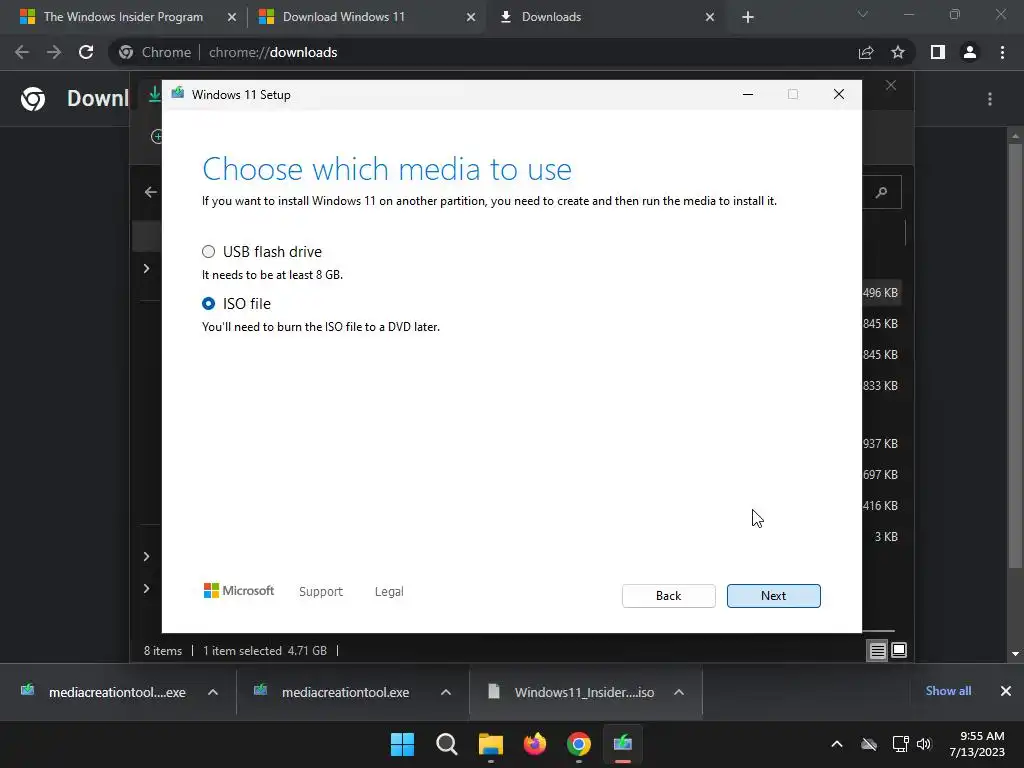
Task: Open Chrome tab search chevron
Action: point(863,14)
